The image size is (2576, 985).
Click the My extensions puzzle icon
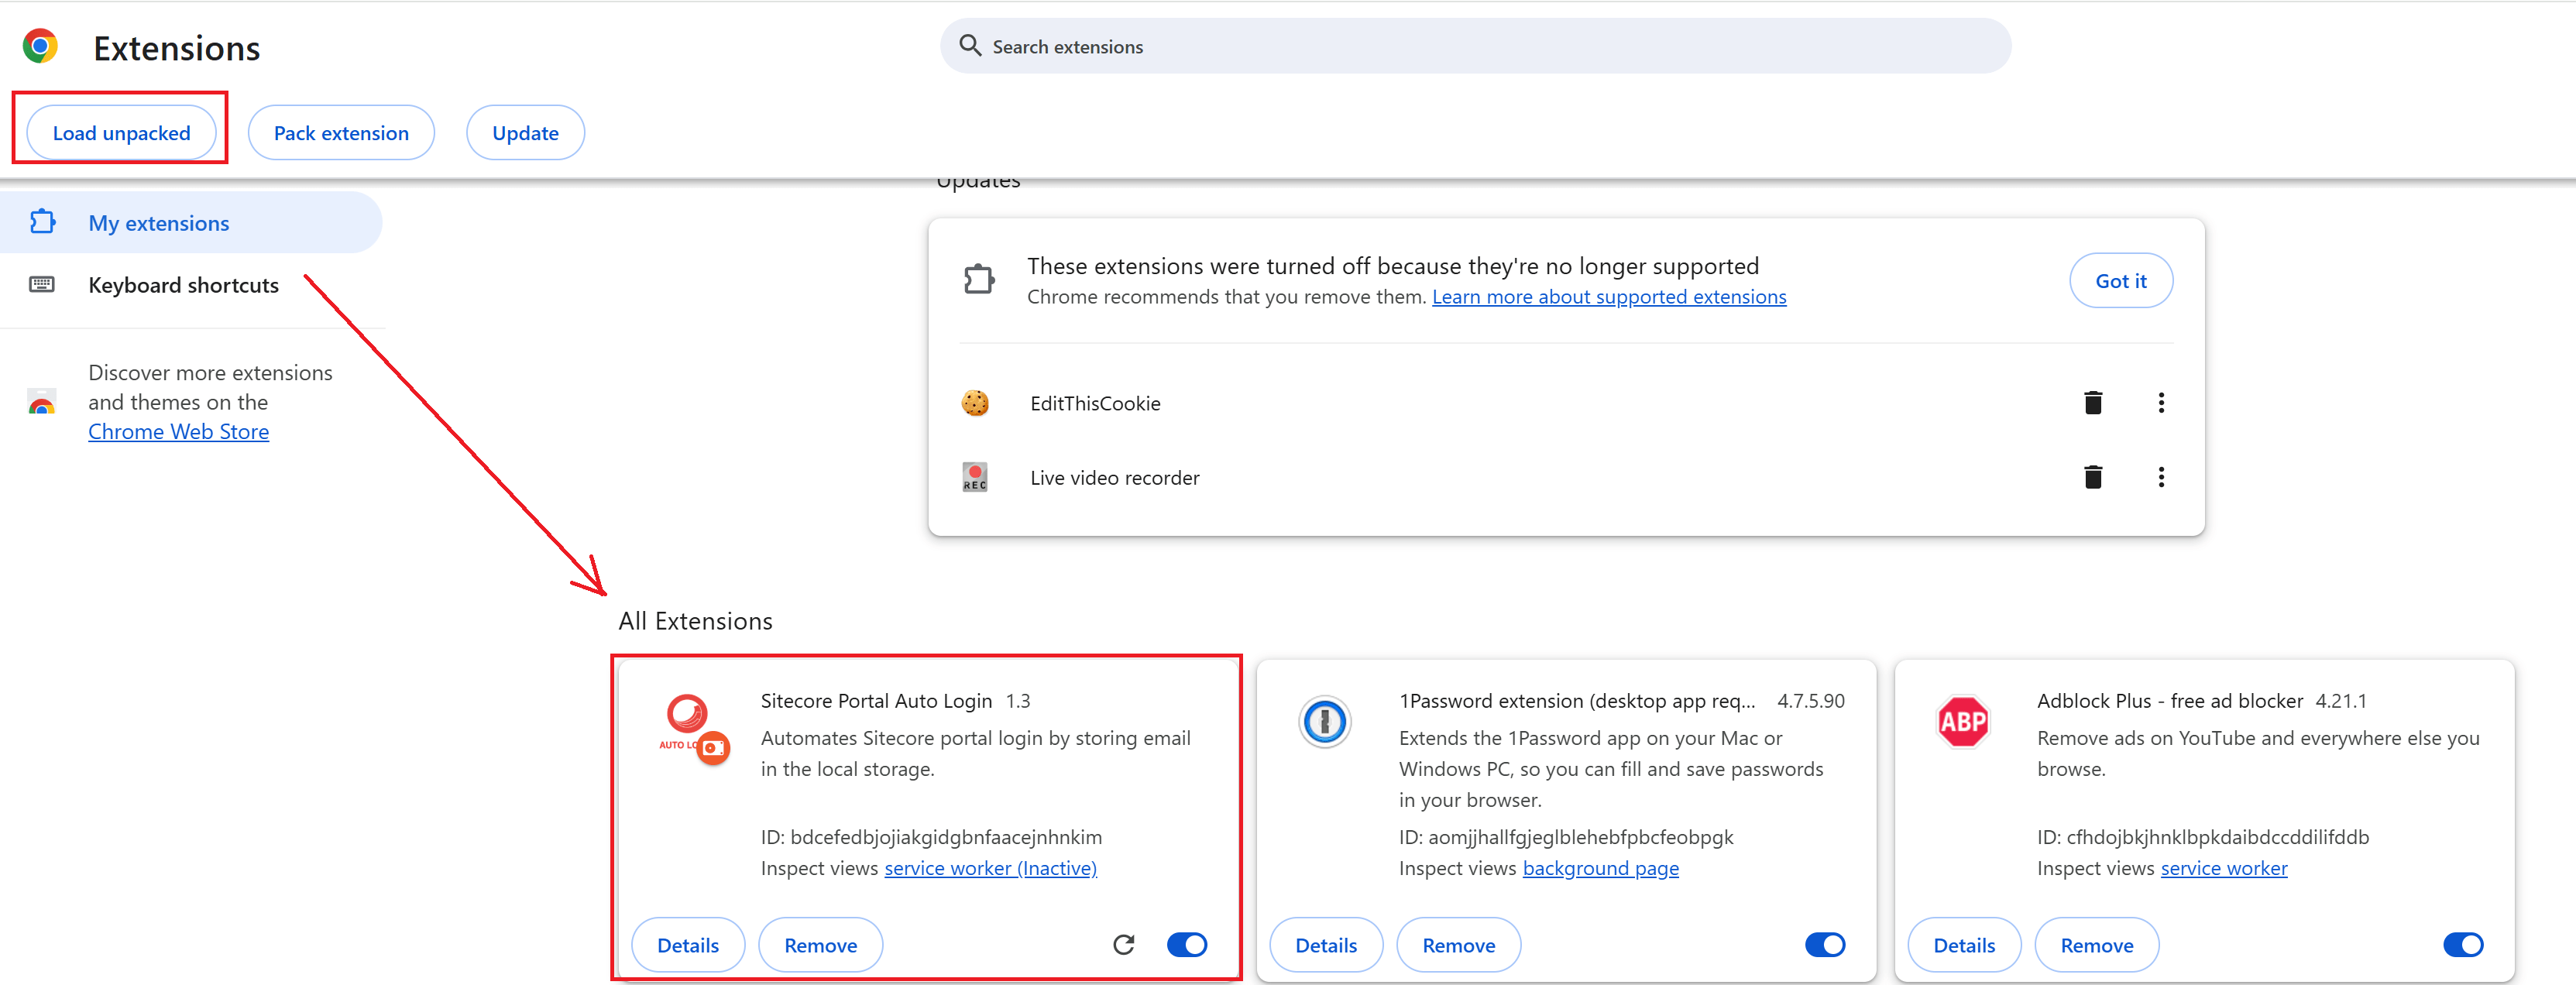[42, 222]
